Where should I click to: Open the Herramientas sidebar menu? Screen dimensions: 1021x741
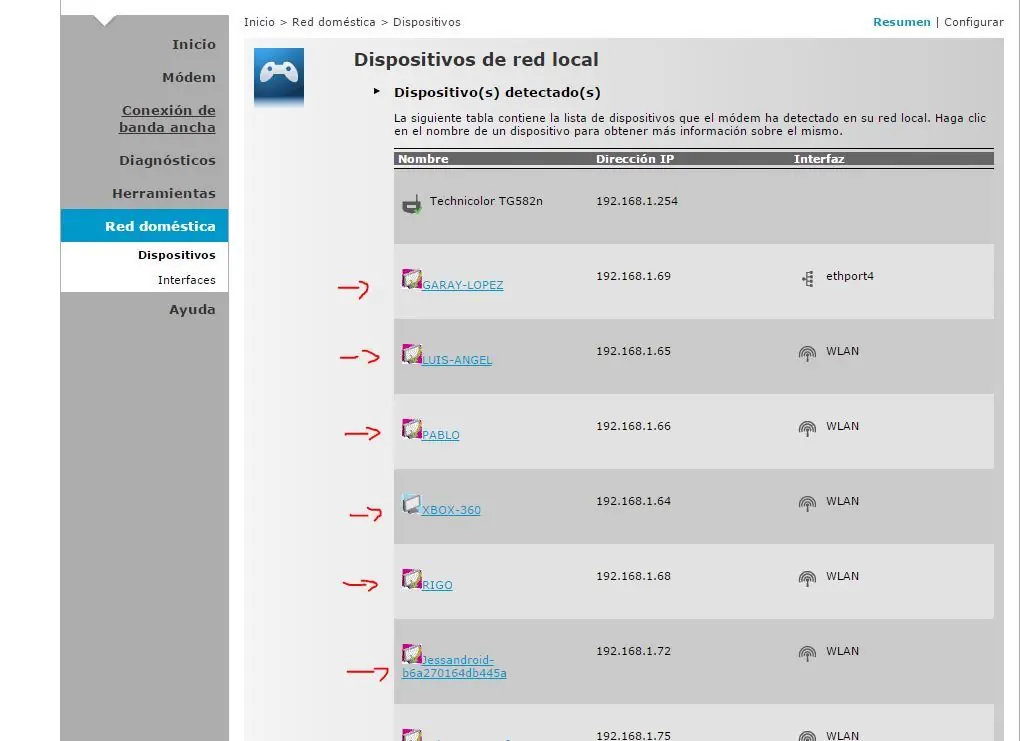point(163,193)
